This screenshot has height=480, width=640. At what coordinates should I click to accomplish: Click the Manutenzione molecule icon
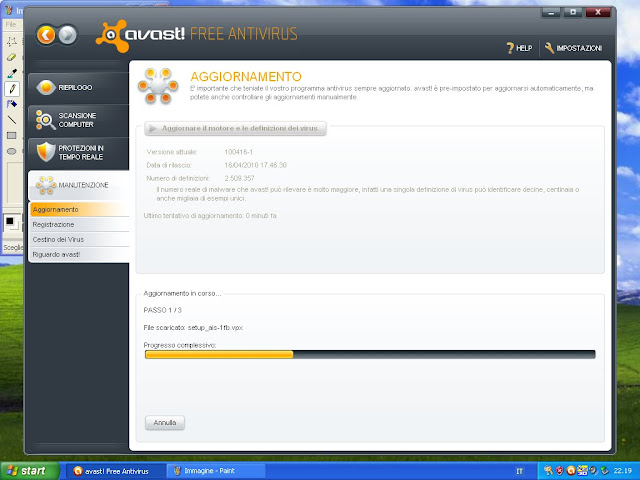(46, 185)
